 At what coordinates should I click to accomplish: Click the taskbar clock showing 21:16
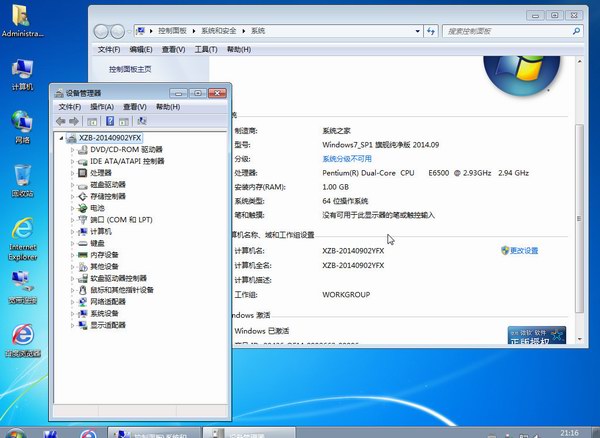pos(569,433)
